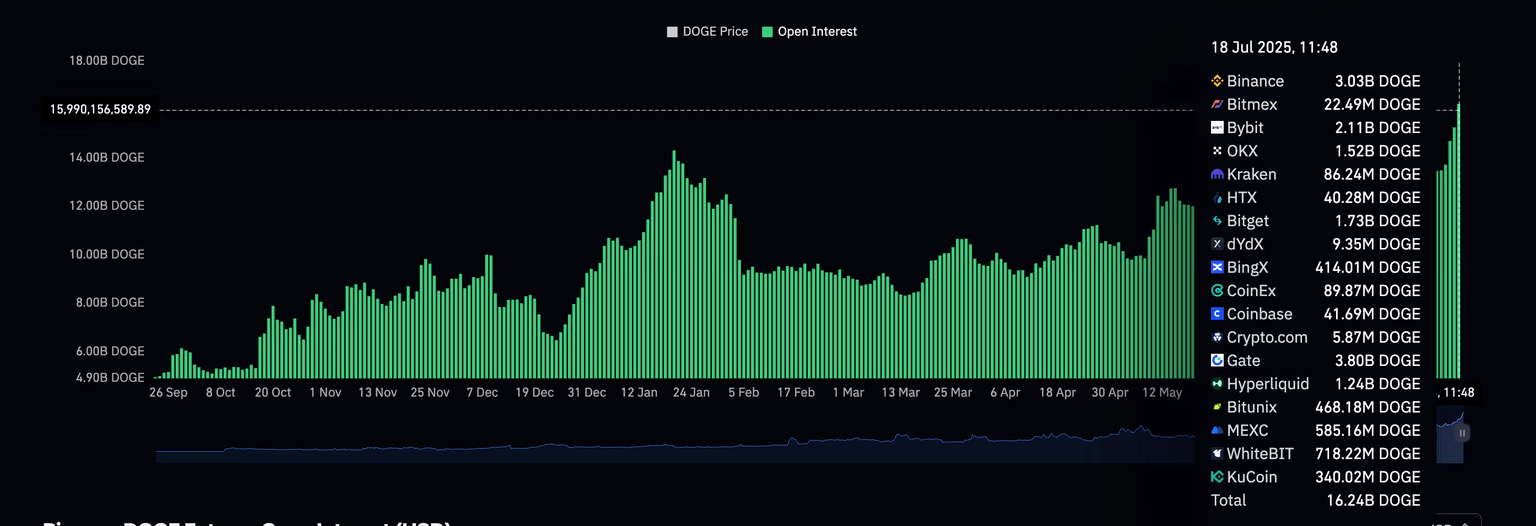Click the Hyperliquid exchange icon
The image size is (1536, 526).
[1217, 384]
